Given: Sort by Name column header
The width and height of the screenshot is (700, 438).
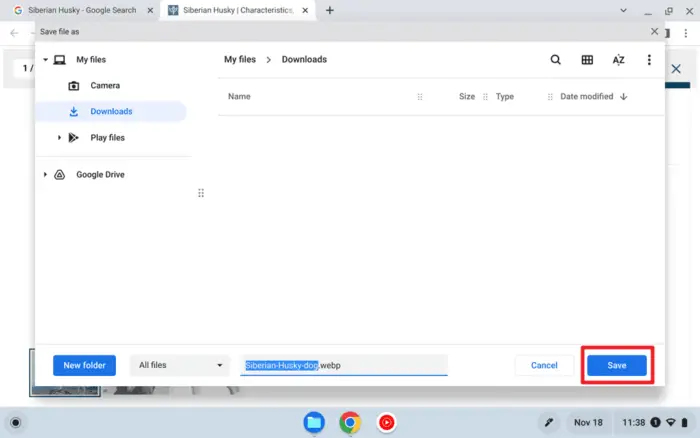Looking at the screenshot, I should point(239,96).
